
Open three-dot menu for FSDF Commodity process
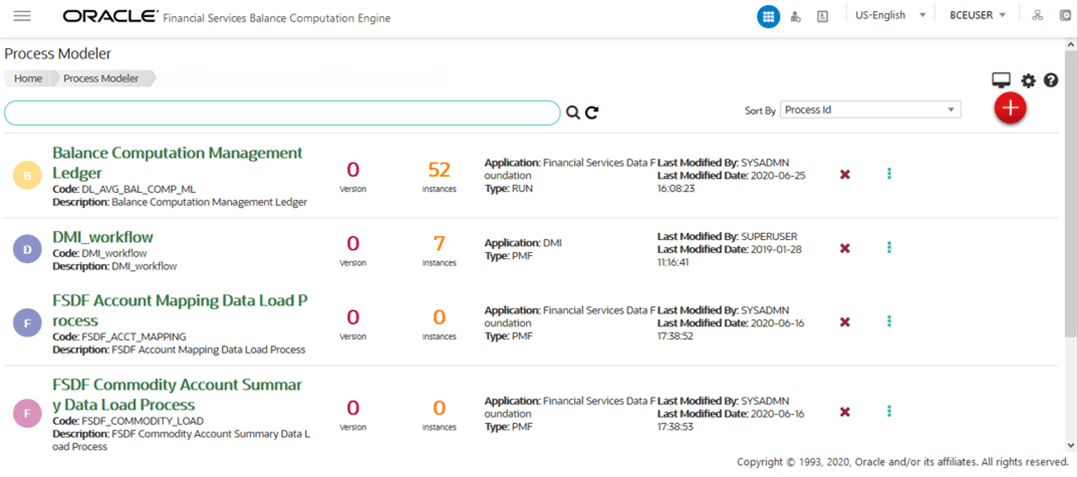click(x=889, y=411)
